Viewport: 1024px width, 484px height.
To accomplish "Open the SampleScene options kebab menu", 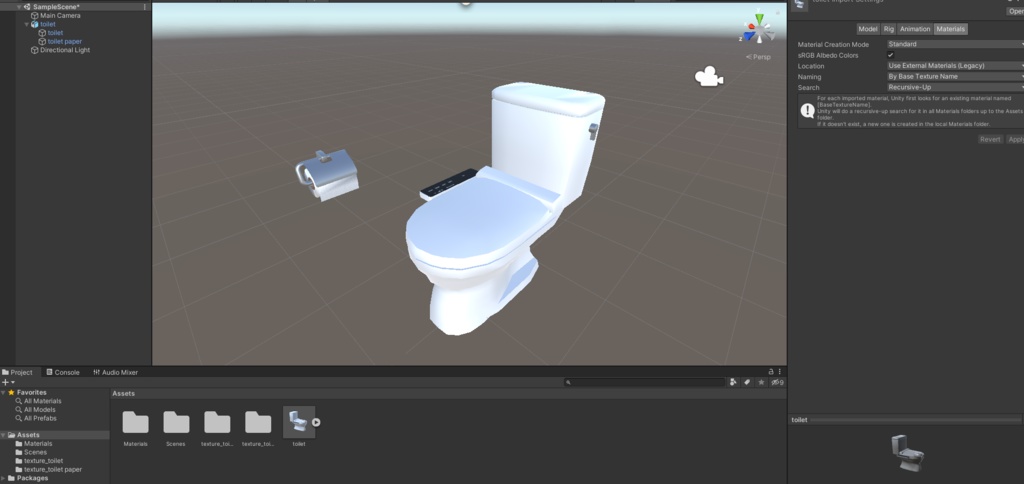I will 145,7.
